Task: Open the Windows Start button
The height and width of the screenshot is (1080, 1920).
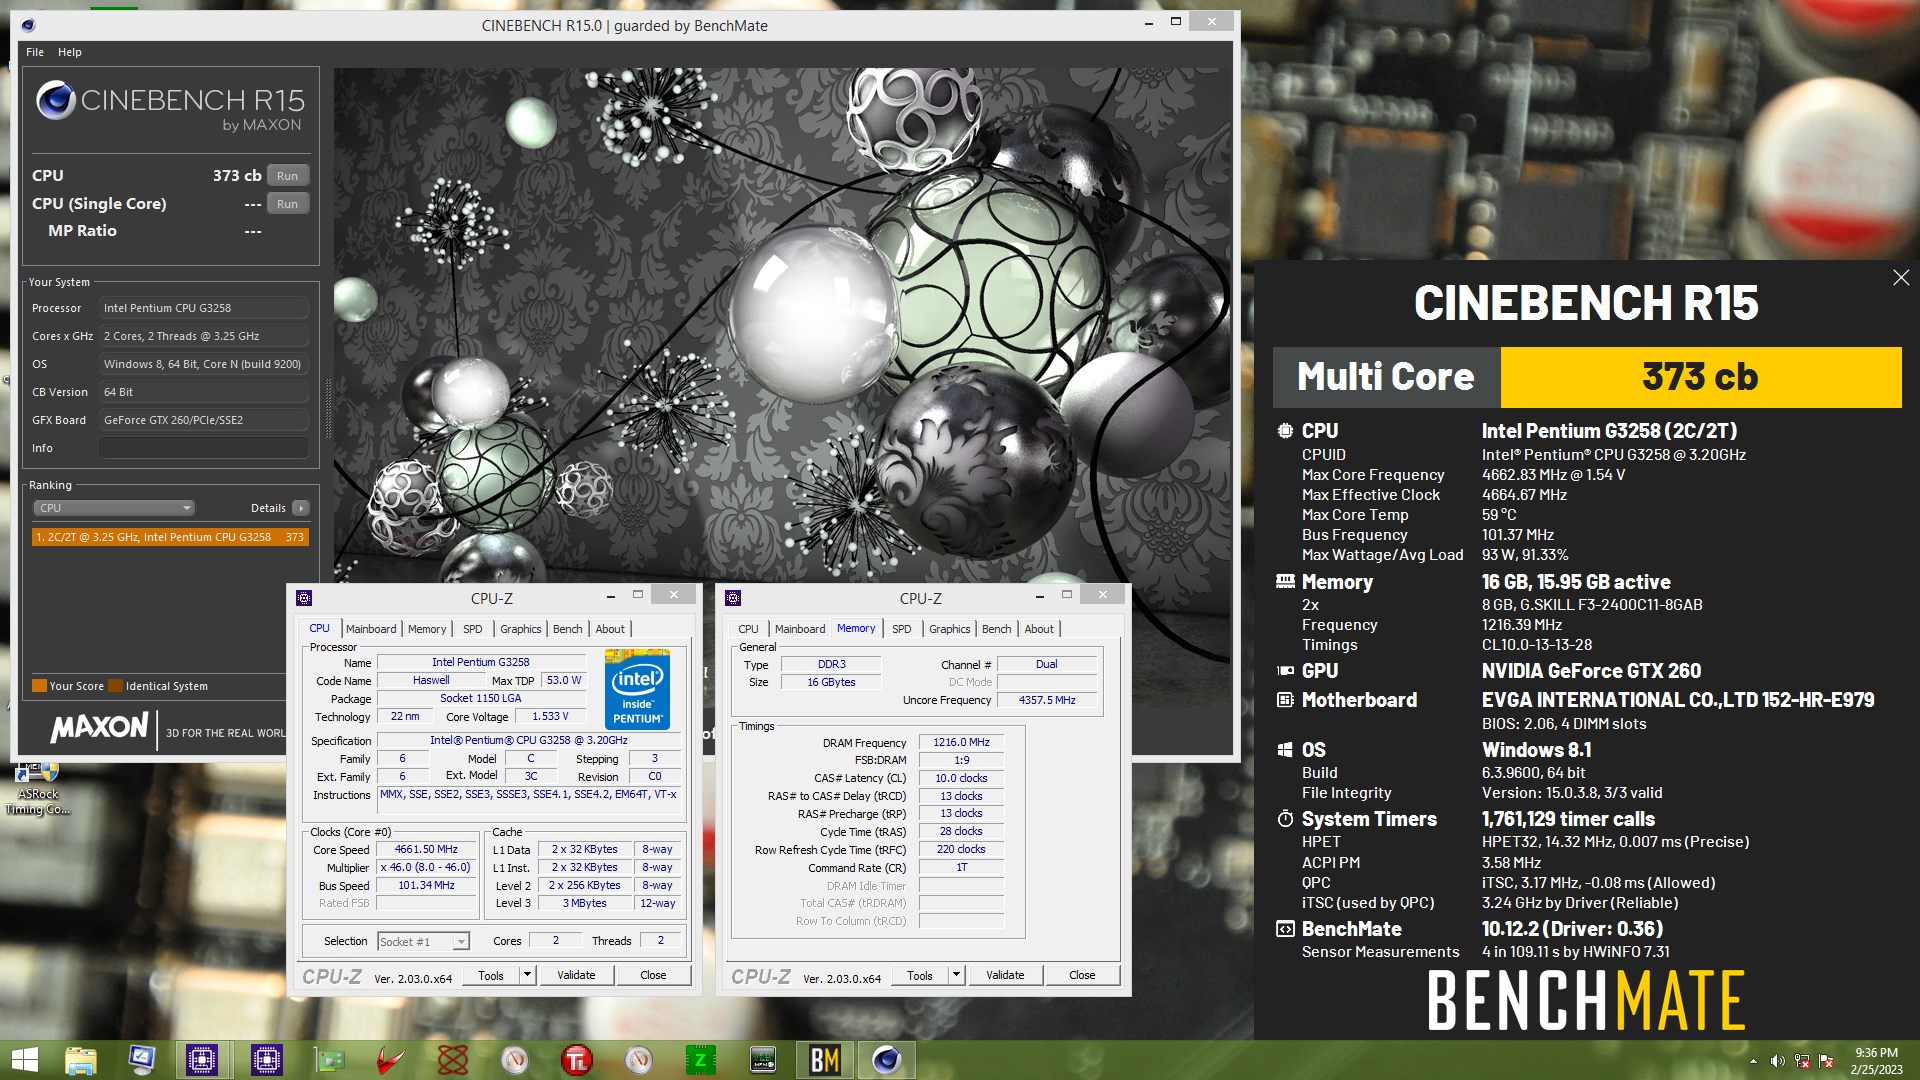Action: (24, 1060)
